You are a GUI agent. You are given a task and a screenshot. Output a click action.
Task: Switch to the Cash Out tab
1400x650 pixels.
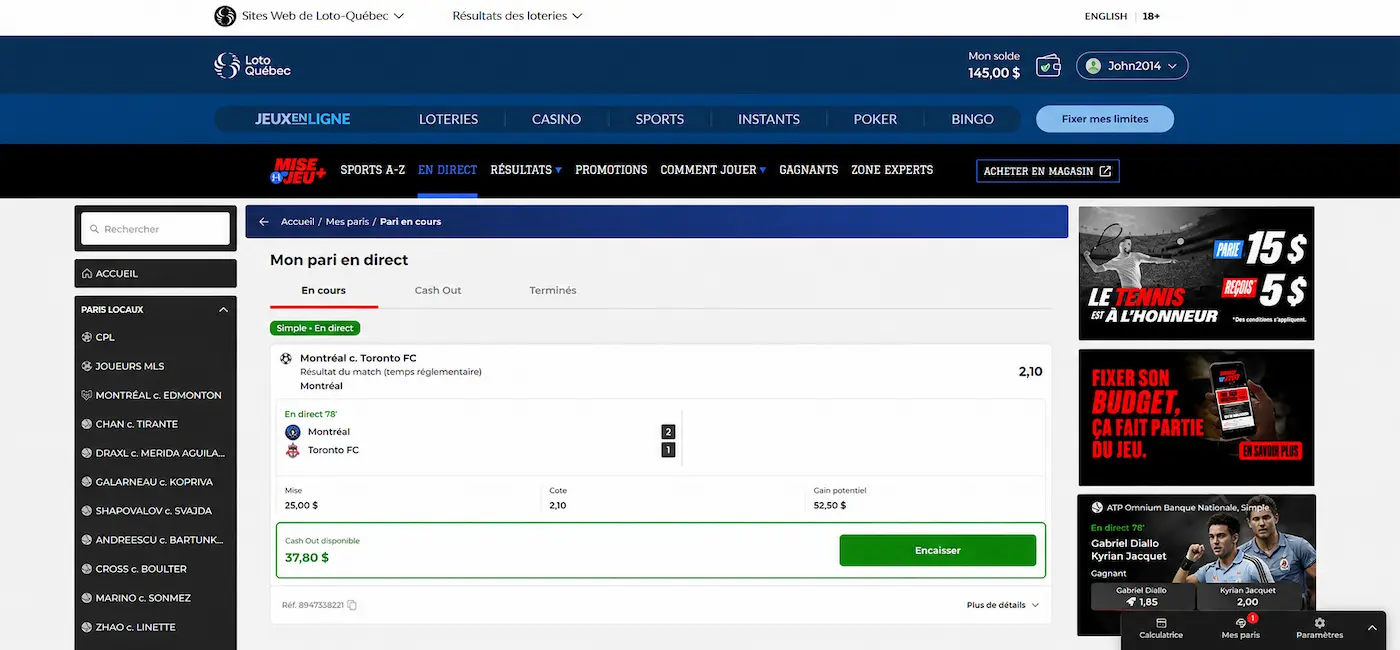click(438, 290)
